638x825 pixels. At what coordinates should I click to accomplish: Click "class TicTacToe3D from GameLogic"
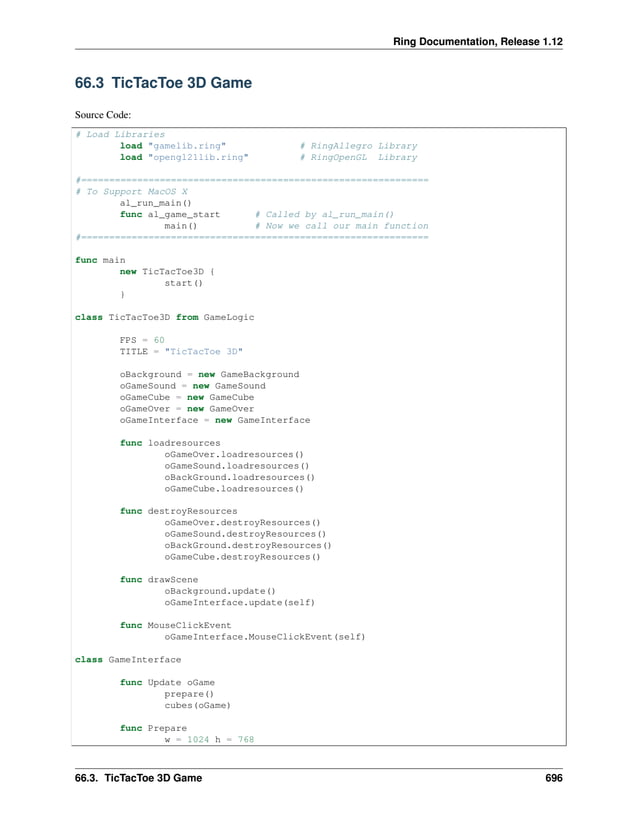click(x=165, y=317)
